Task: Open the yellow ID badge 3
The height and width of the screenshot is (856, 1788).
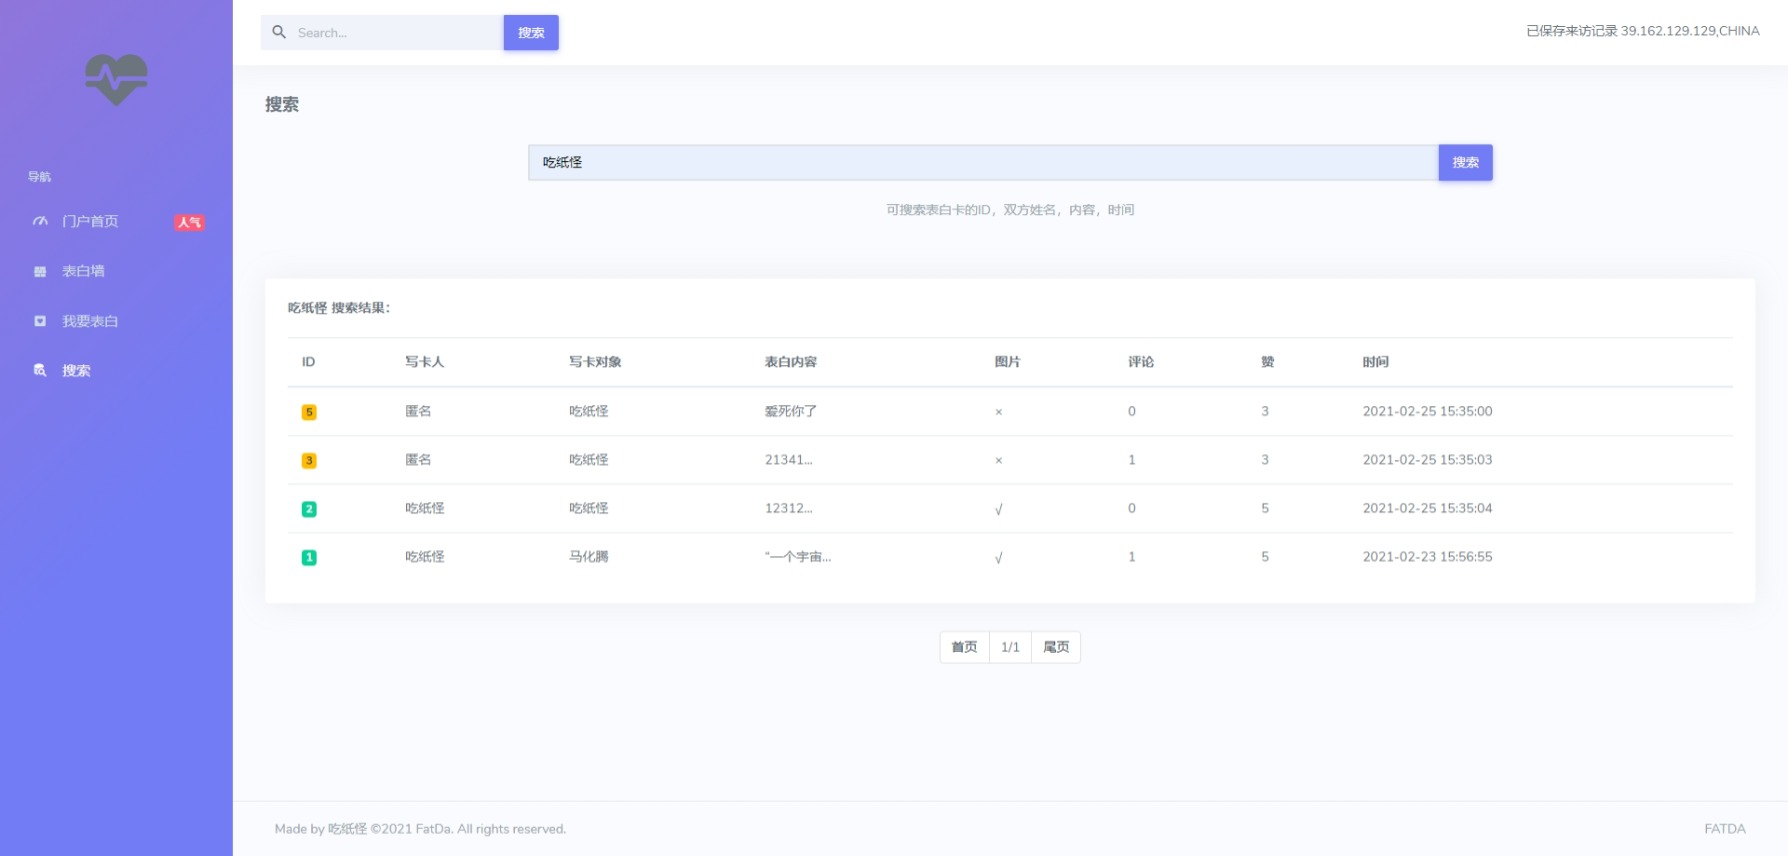Action: 309,461
